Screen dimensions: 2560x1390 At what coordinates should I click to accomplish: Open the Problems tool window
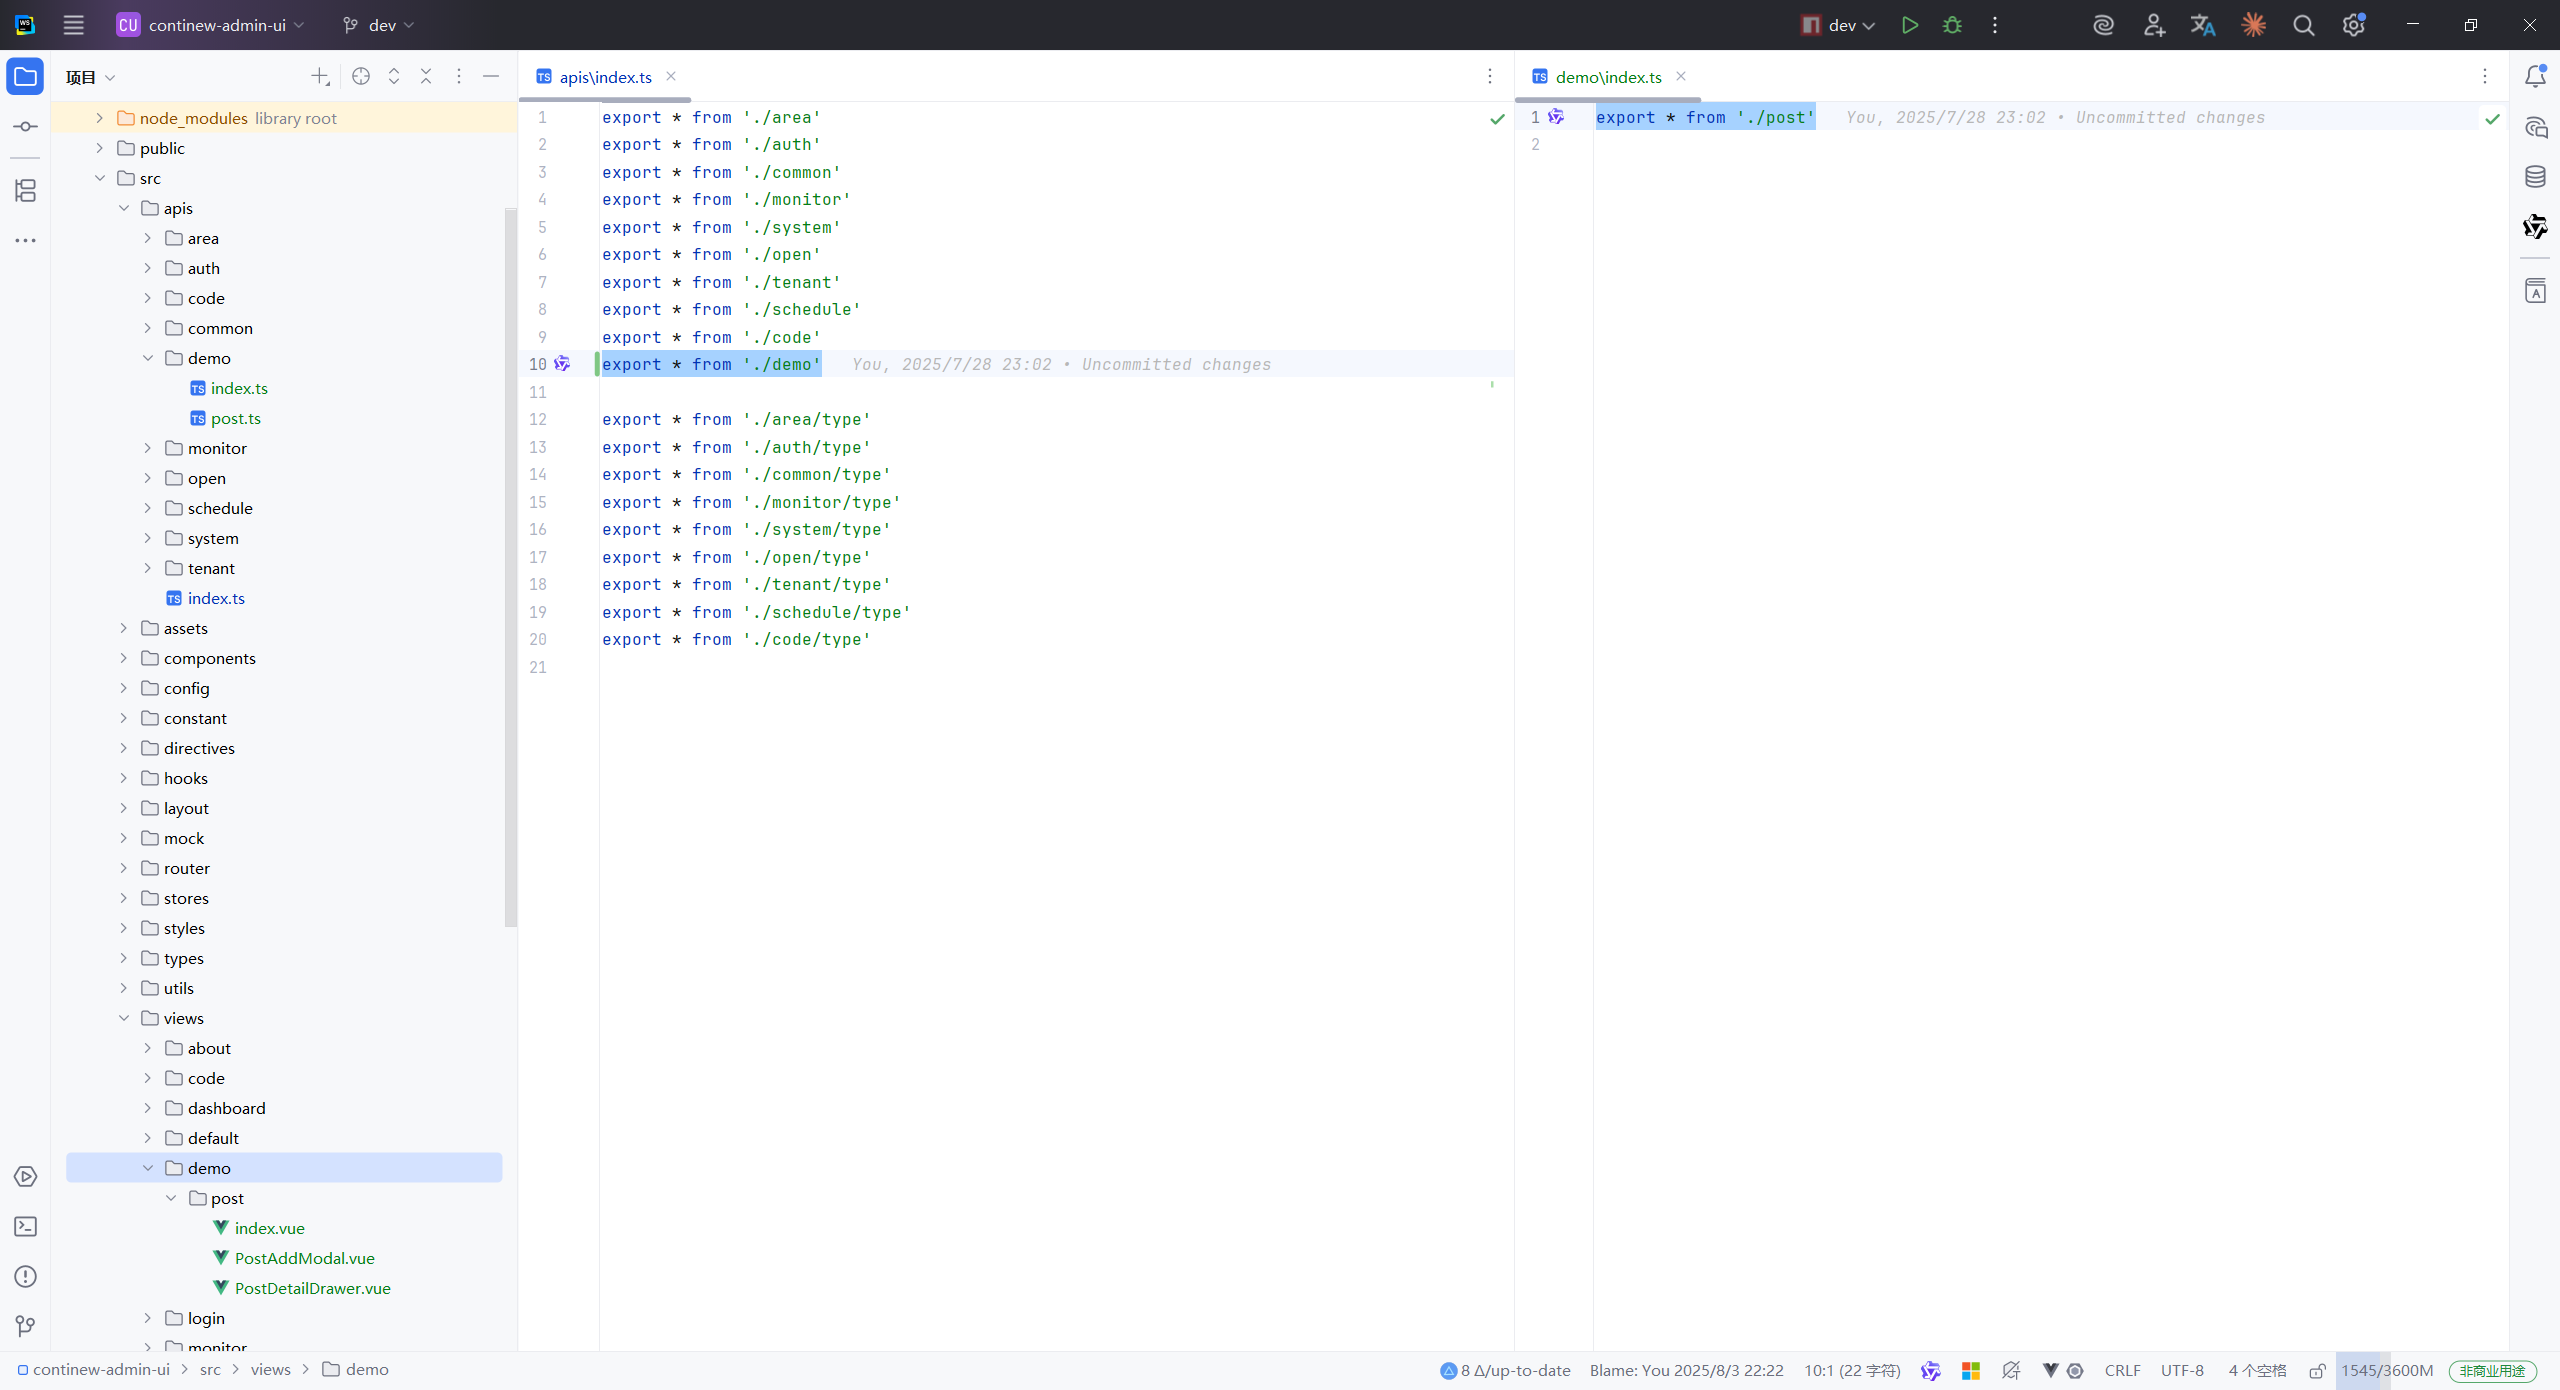pos(25,1277)
